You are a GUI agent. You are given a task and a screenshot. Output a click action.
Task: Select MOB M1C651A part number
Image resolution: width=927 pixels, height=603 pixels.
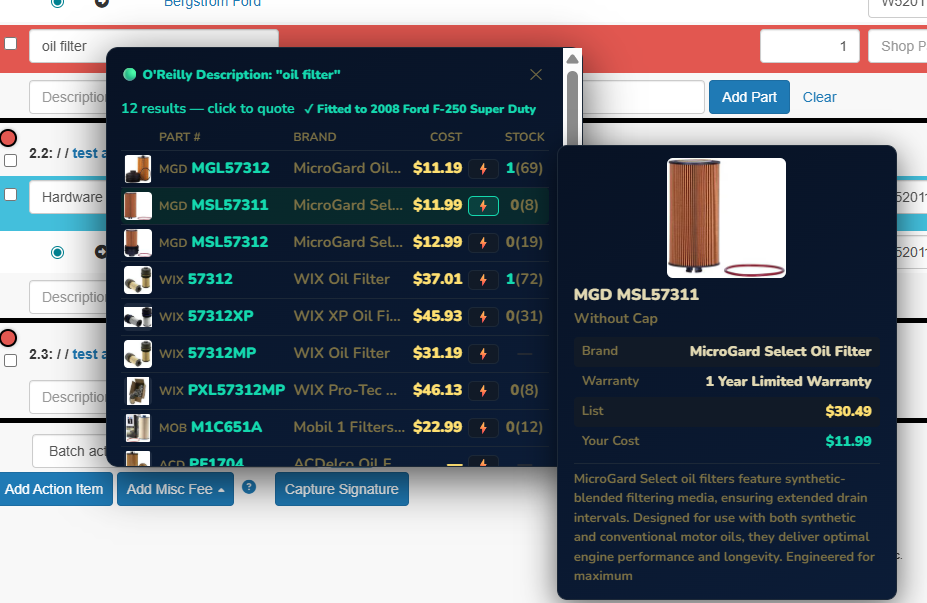click(x=226, y=427)
